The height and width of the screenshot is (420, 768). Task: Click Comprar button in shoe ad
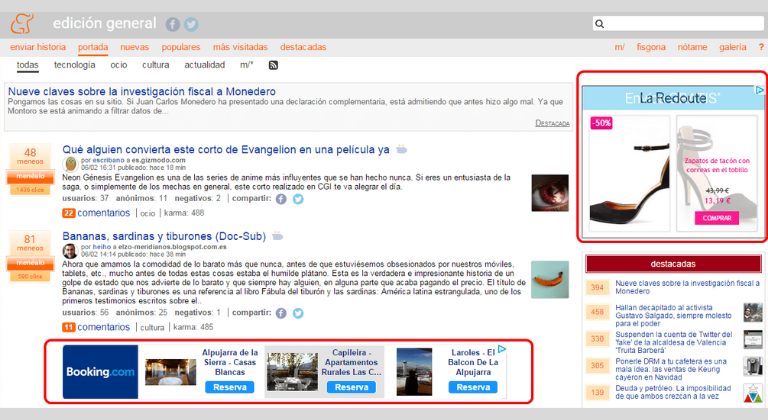[717, 218]
